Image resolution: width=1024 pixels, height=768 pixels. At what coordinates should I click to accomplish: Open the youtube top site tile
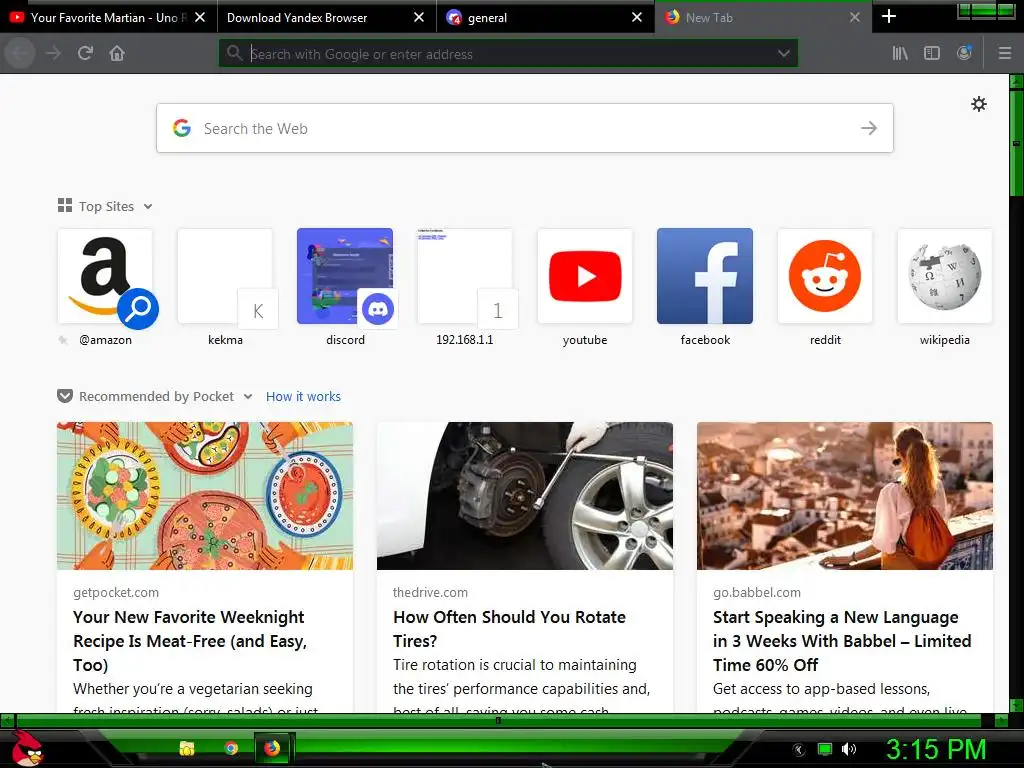(585, 276)
